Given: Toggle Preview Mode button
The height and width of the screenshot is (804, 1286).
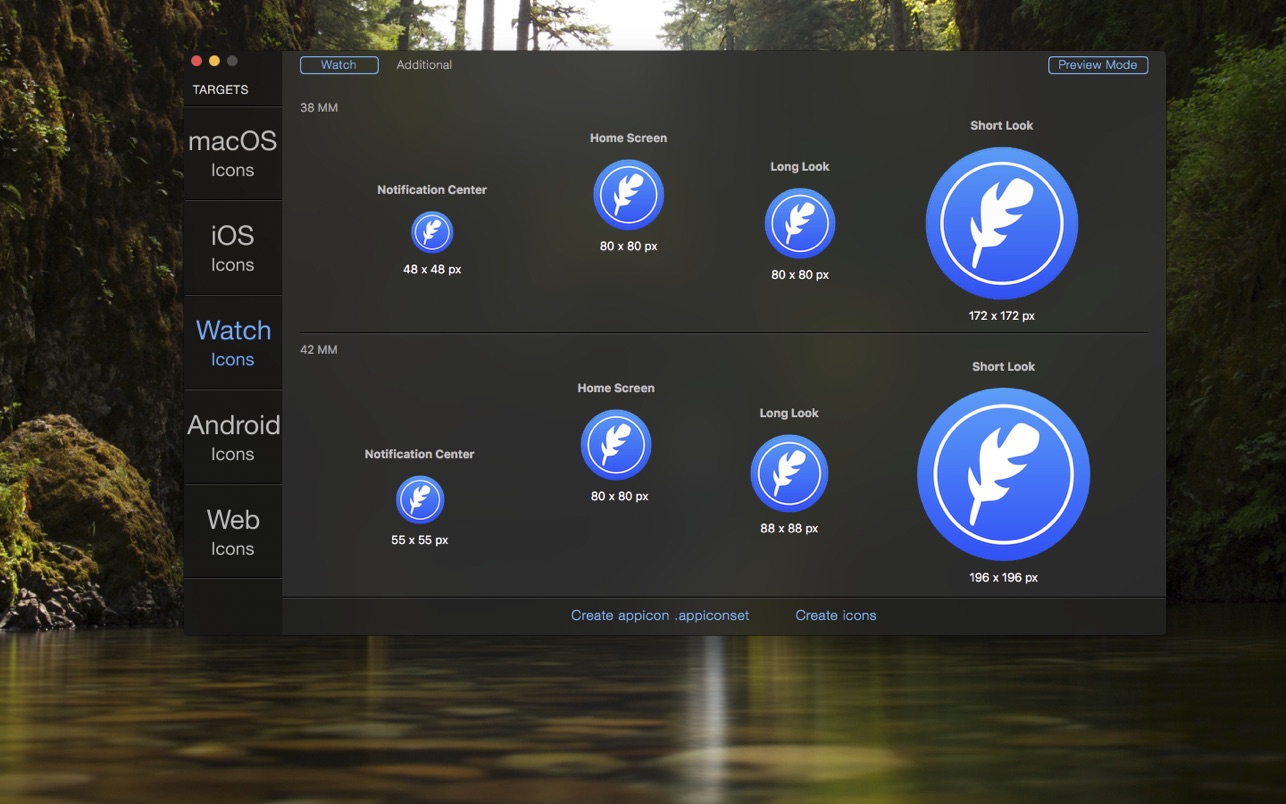Looking at the screenshot, I should click(x=1098, y=65).
